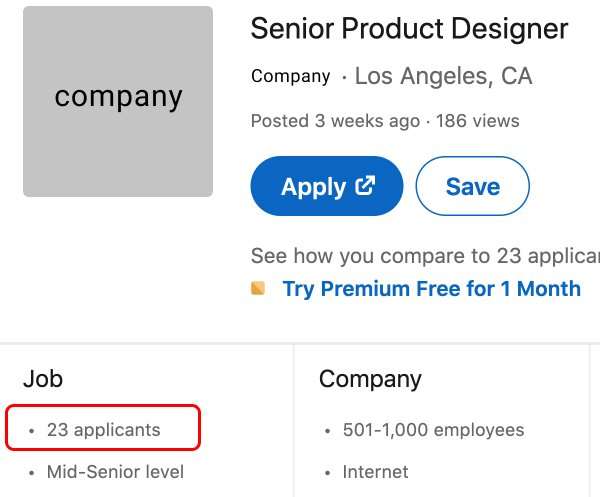
Task: Click the external link icon in Apply
Action: coord(366,185)
